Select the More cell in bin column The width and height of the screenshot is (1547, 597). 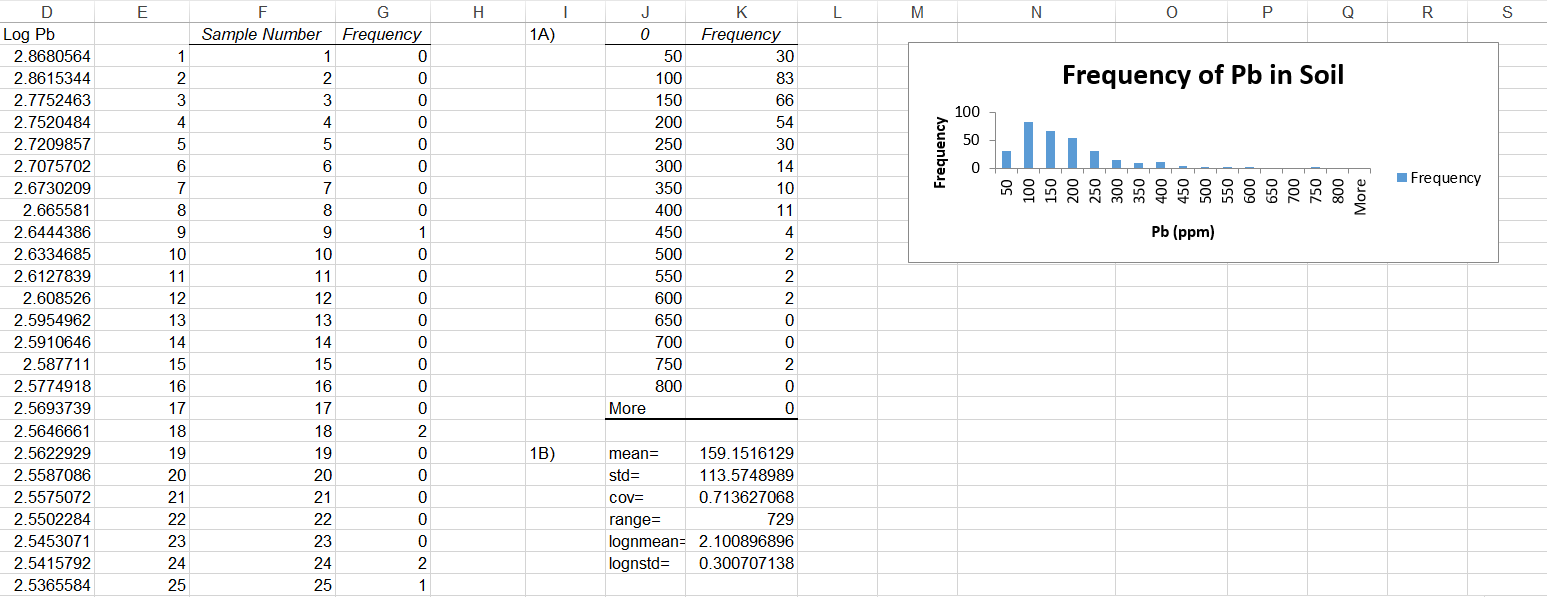pyautogui.click(x=645, y=408)
